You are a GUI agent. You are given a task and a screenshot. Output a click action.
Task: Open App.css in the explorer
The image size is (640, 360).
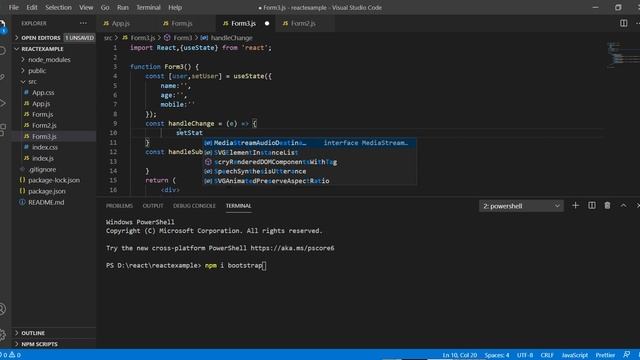point(43,93)
